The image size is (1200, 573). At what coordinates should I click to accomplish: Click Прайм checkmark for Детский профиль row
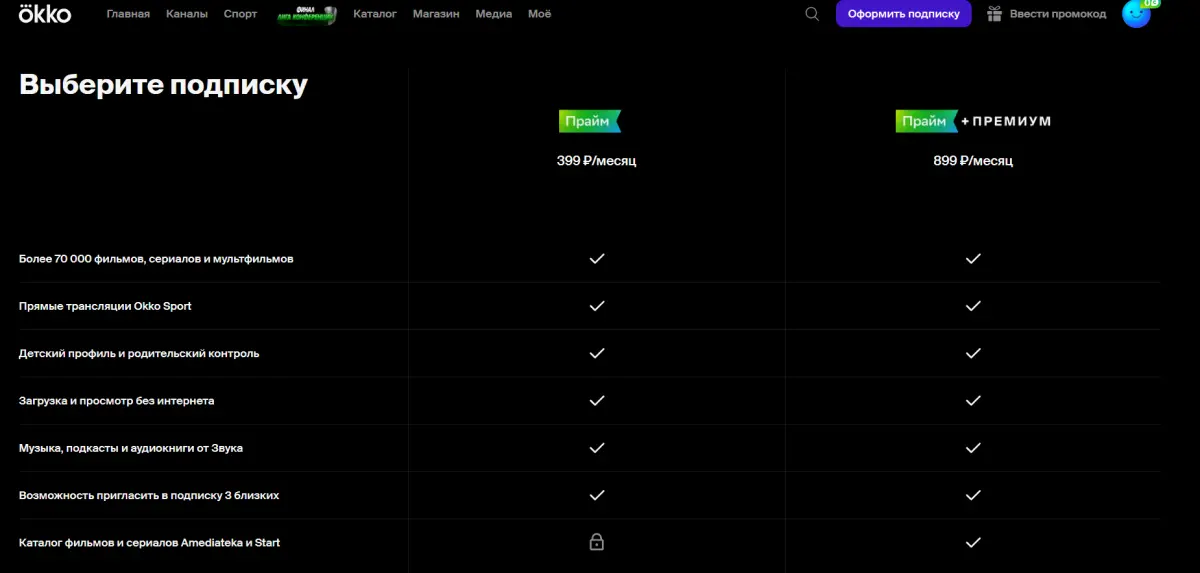click(597, 353)
